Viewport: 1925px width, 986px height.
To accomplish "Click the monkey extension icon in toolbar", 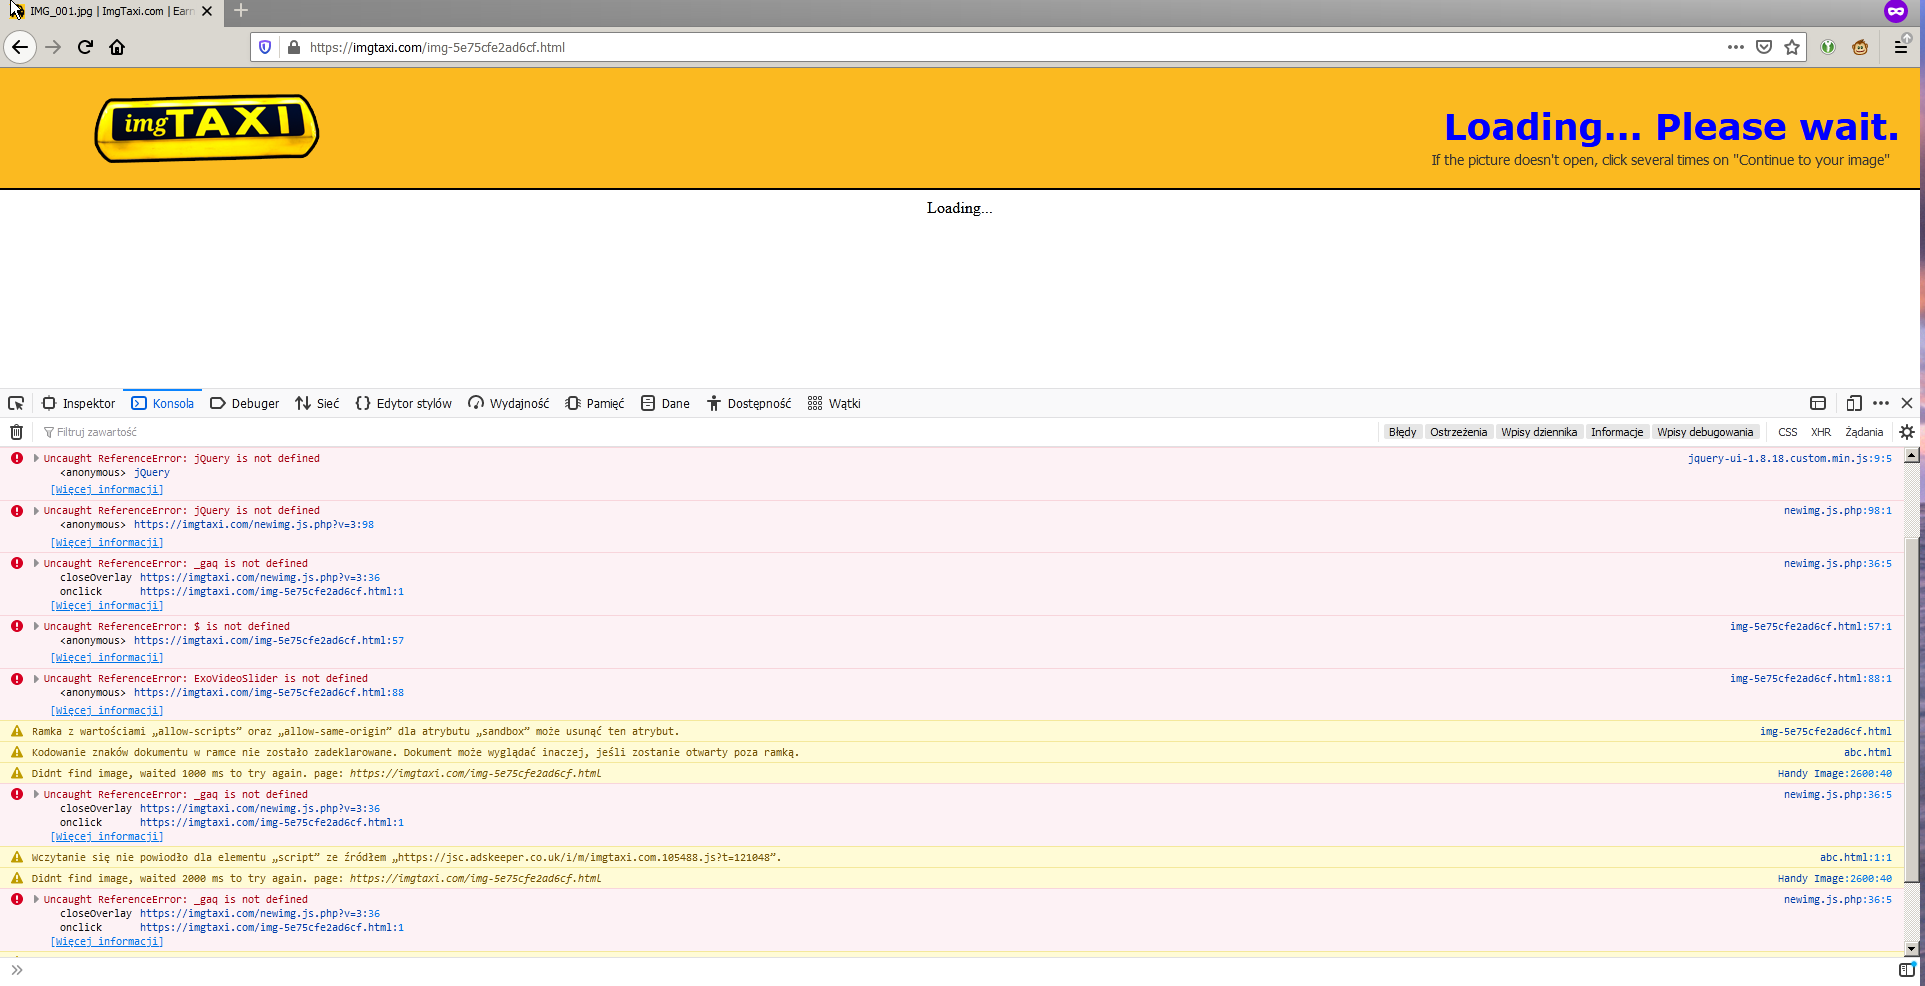I will pyautogui.click(x=1860, y=47).
